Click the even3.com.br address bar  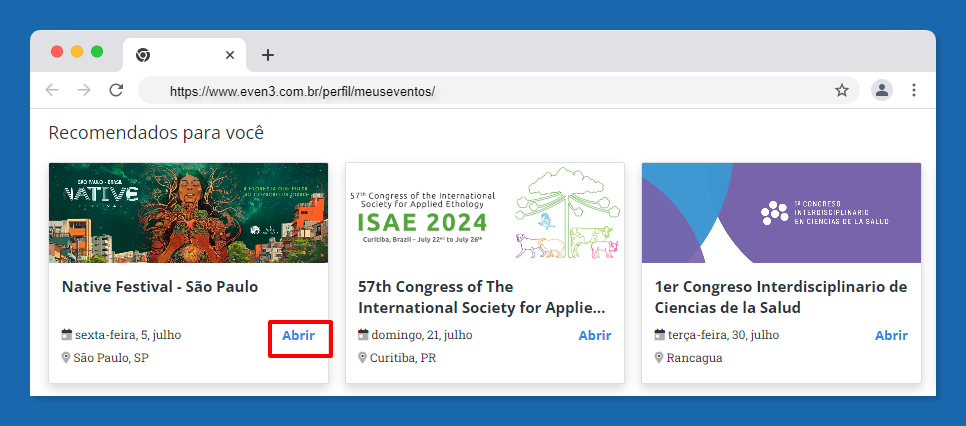(x=499, y=91)
